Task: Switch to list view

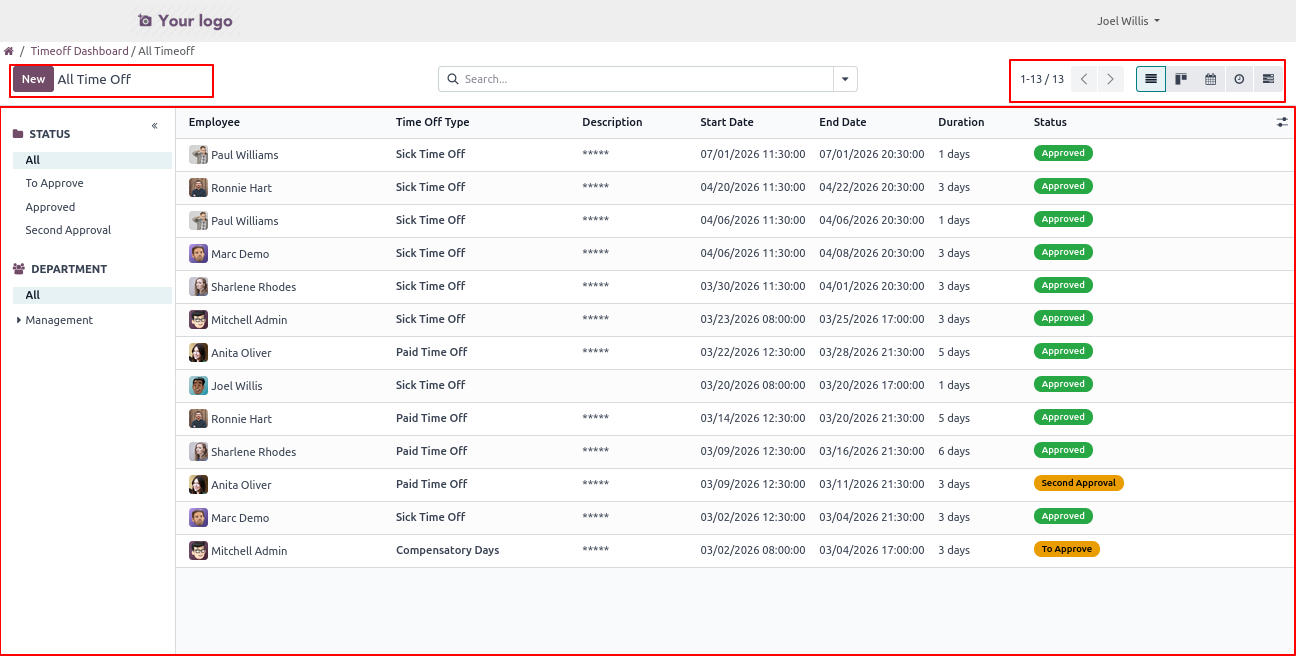Action: [1151, 79]
